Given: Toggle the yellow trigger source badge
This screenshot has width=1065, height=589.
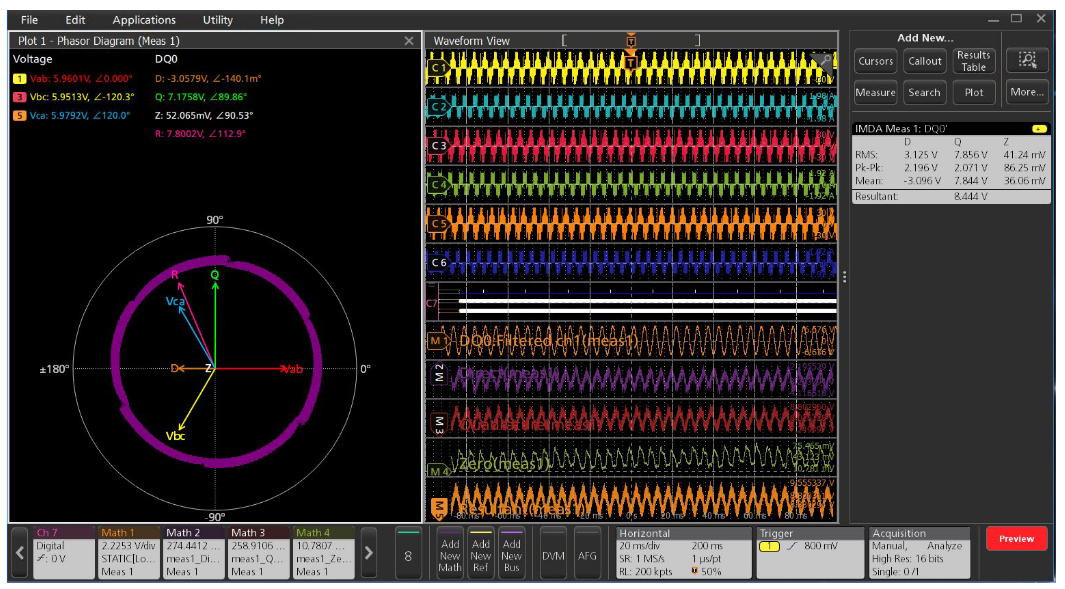Looking at the screenshot, I should click(767, 547).
